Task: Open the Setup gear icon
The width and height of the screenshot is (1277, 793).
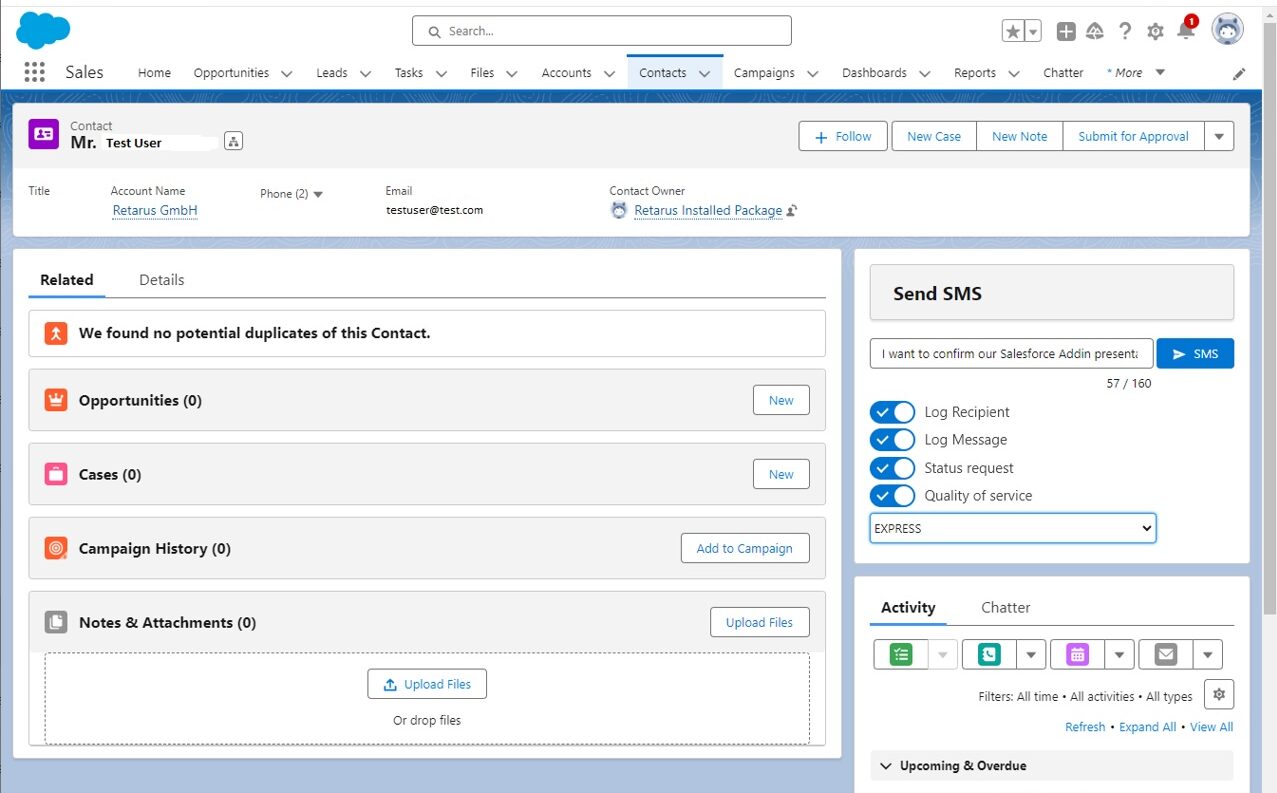Action: click(x=1155, y=32)
